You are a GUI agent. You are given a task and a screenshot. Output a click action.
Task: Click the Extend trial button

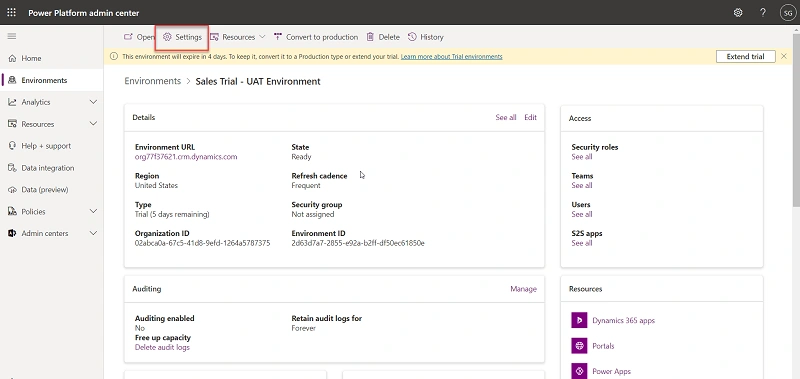[x=745, y=57]
